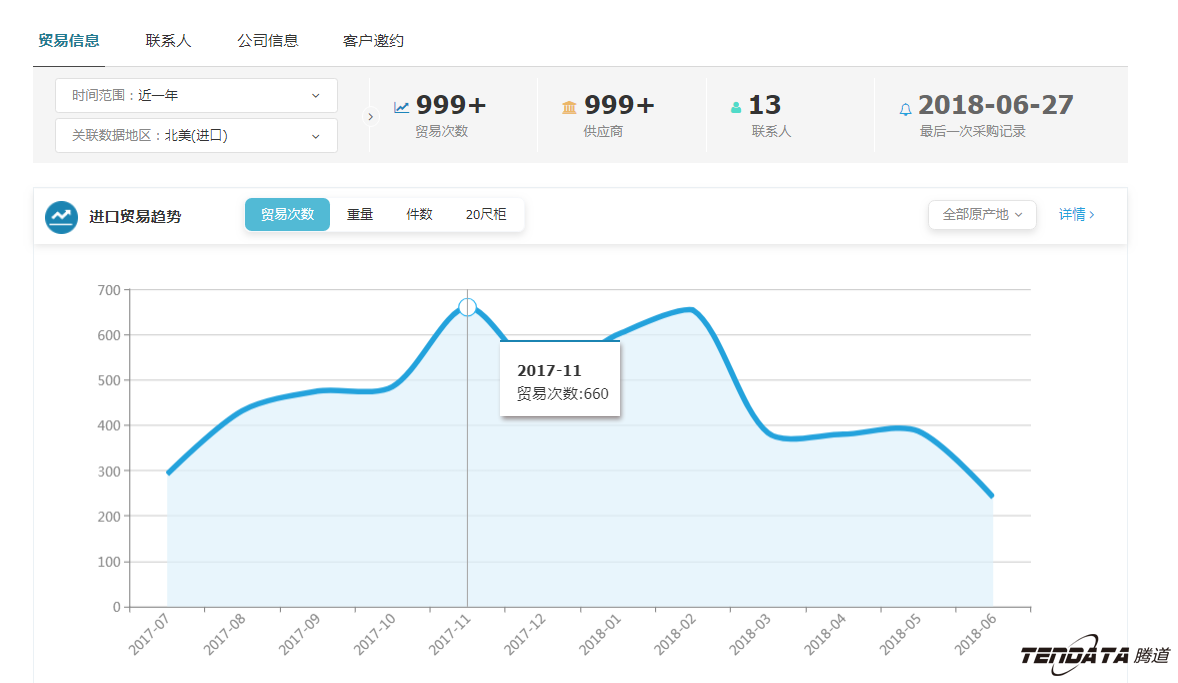1178x683 pixels.
Task: Go to the 客户邀约 tab
Action: (x=373, y=41)
